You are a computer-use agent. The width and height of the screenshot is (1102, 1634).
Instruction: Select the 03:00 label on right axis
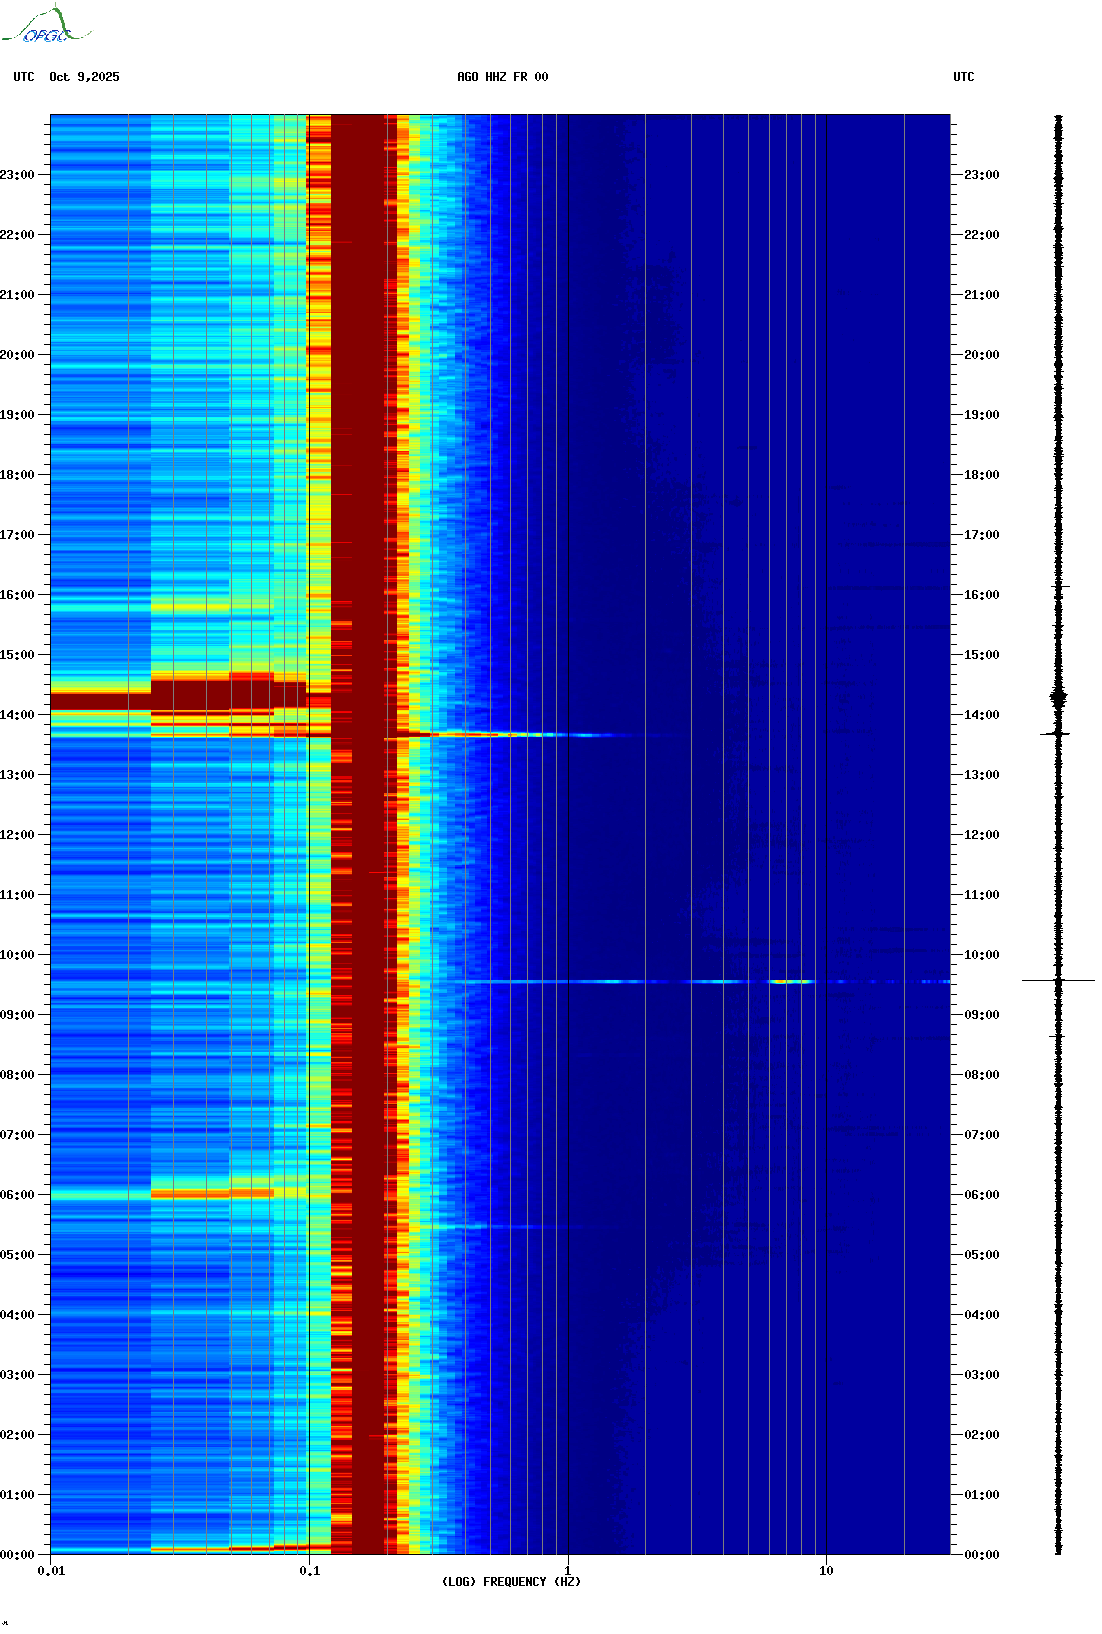tap(981, 1375)
